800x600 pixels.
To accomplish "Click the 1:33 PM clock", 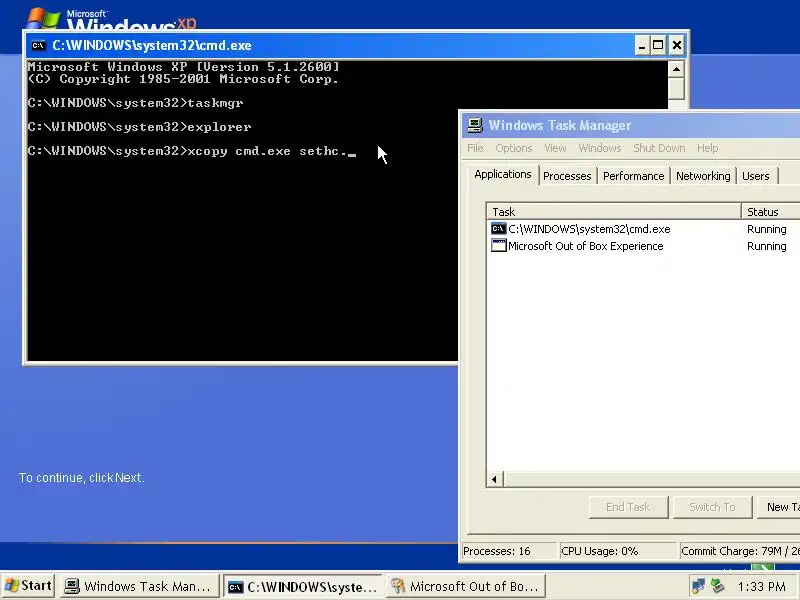I will click(762, 586).
